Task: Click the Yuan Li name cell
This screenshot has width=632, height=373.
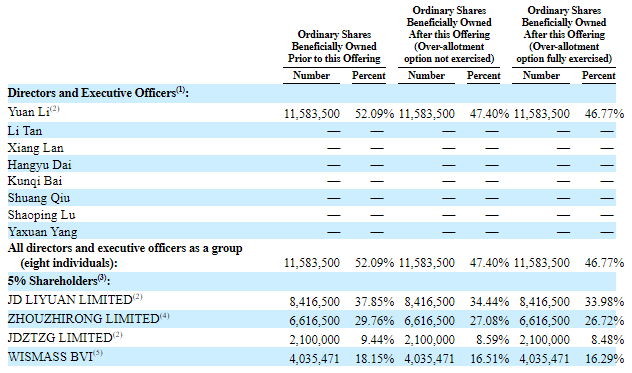Action: [33, 112]
